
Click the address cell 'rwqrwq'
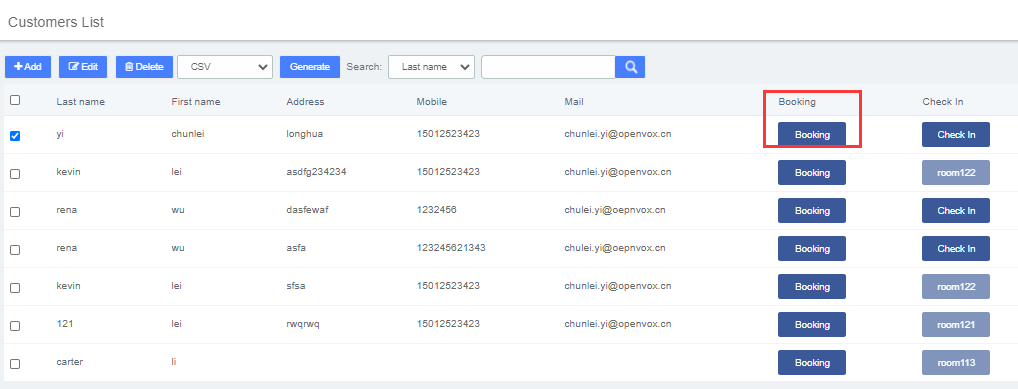[303, 324]
